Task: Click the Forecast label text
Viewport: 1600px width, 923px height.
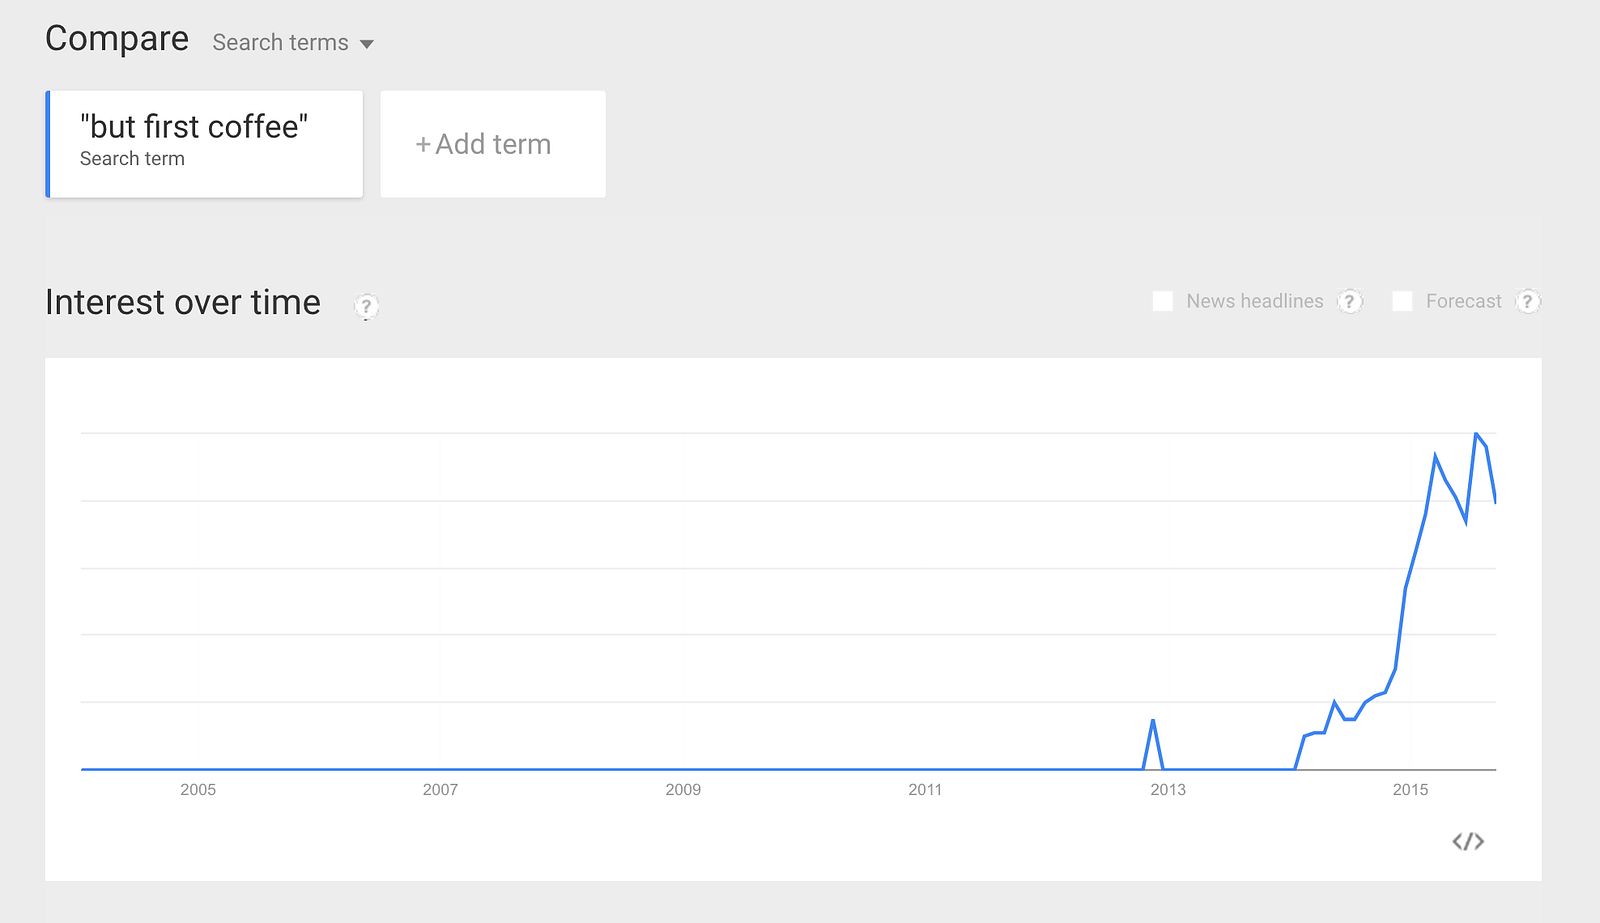Action: coord(1464,301)
